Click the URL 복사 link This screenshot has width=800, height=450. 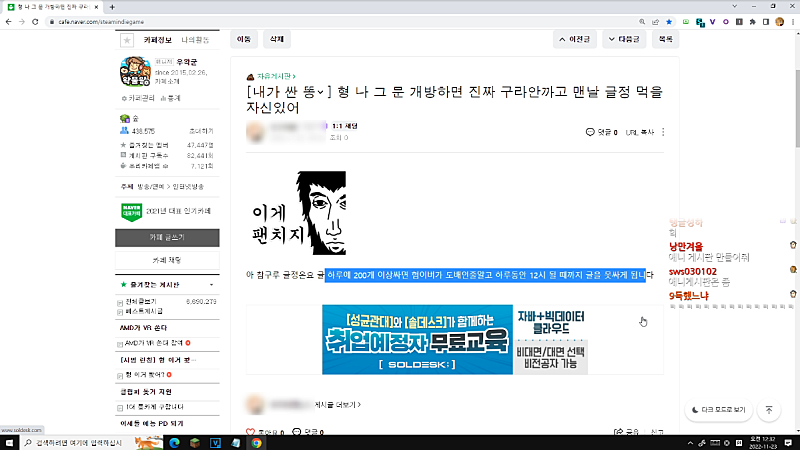pos(640,132)
